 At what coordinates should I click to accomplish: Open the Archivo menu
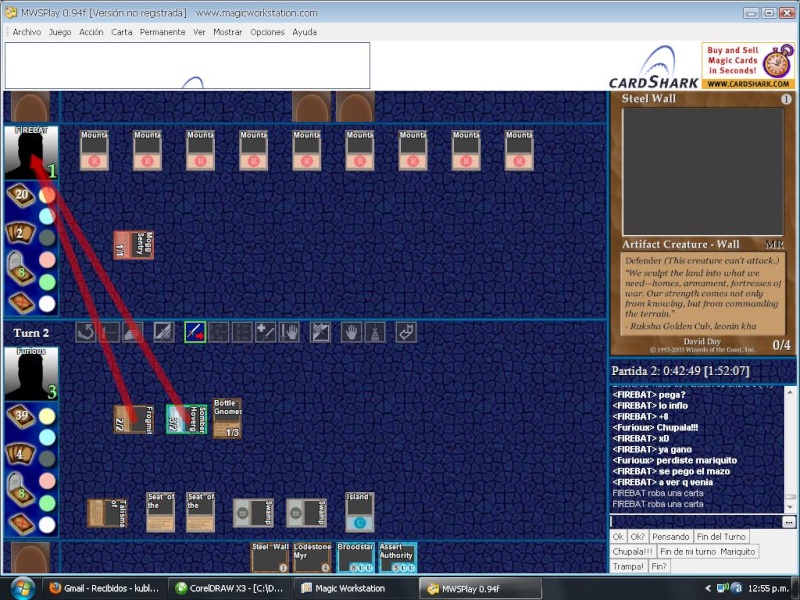(27, 32)
